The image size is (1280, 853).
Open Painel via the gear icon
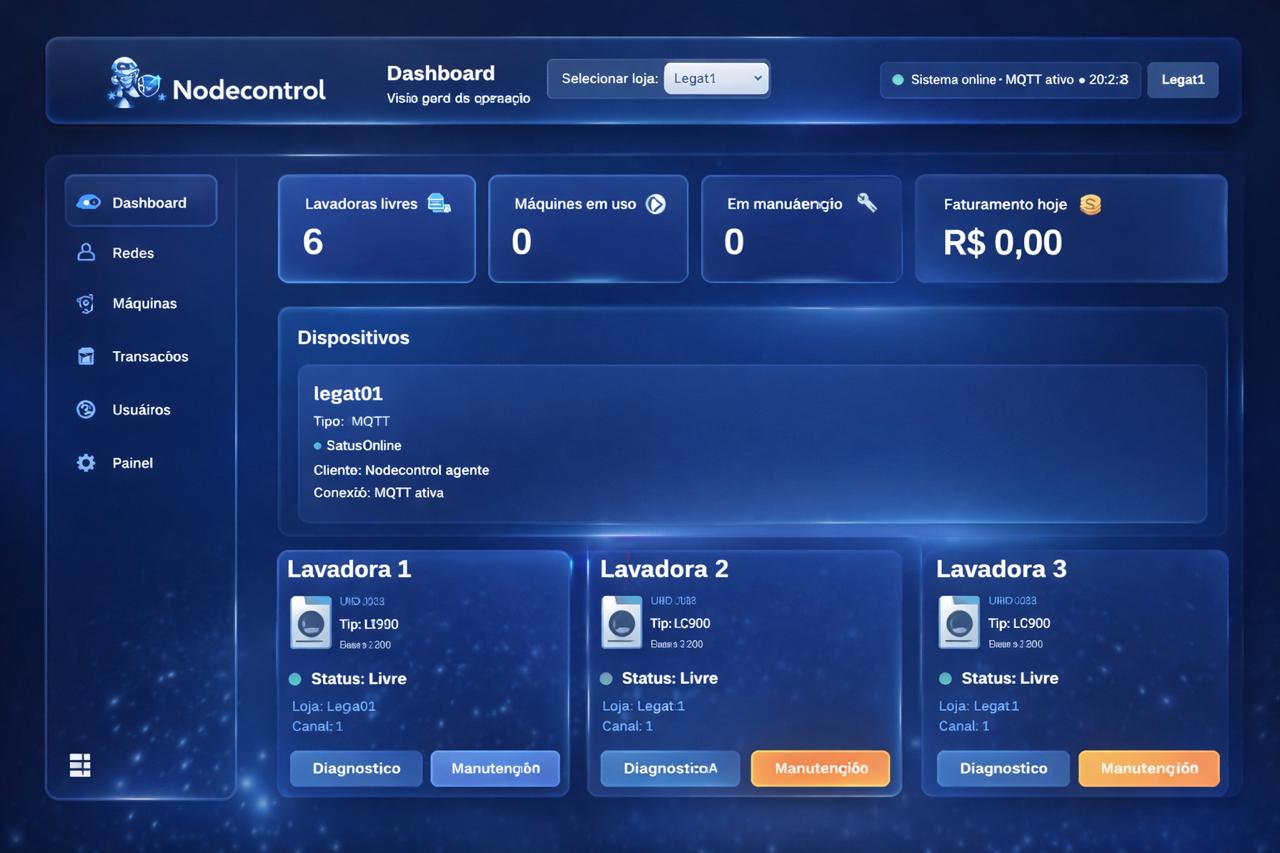[86, 462]
